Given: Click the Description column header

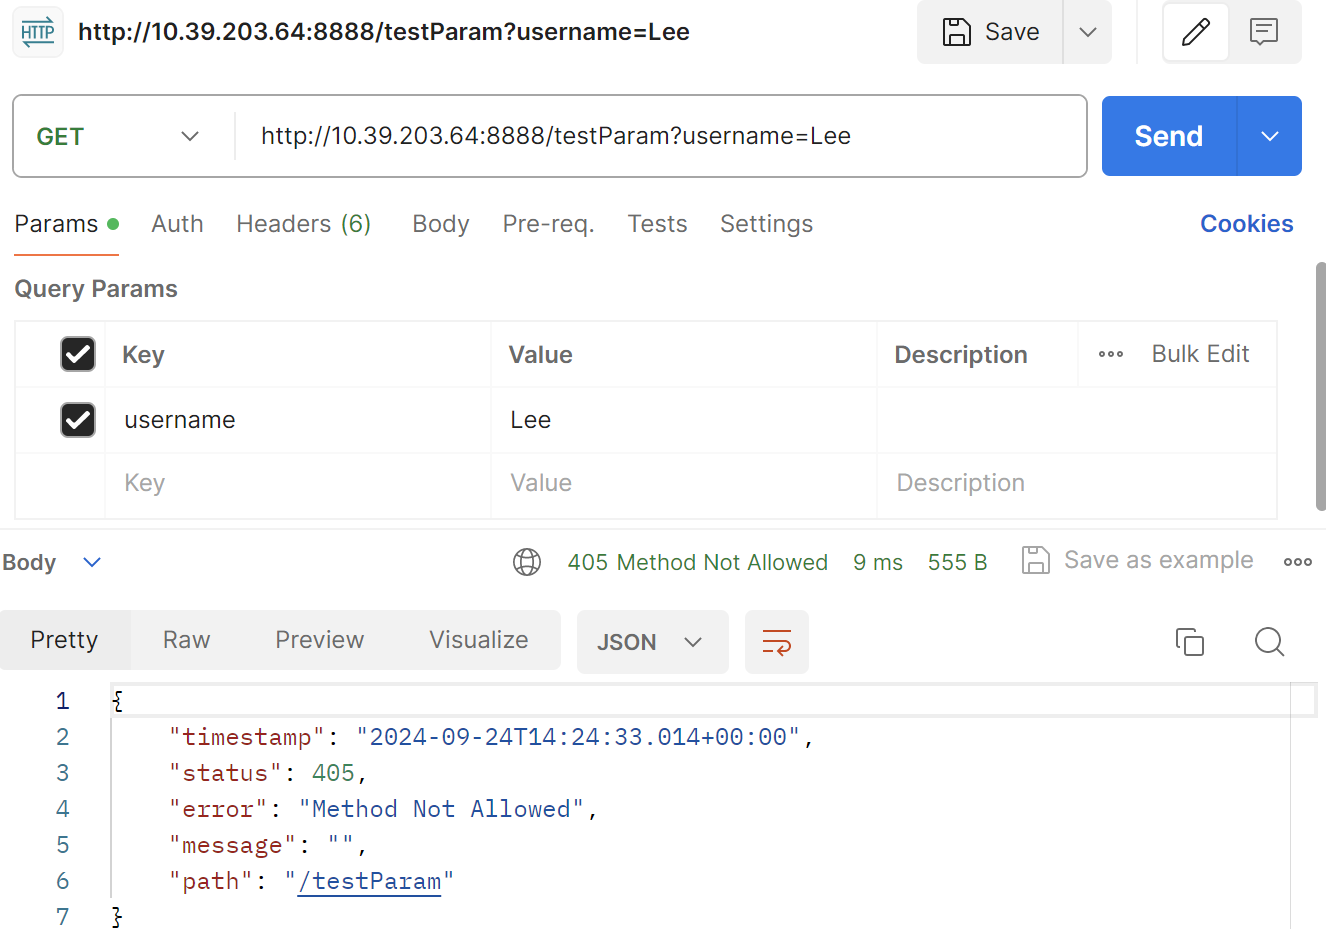Looking at the screenshot, I should pos(961,355).
